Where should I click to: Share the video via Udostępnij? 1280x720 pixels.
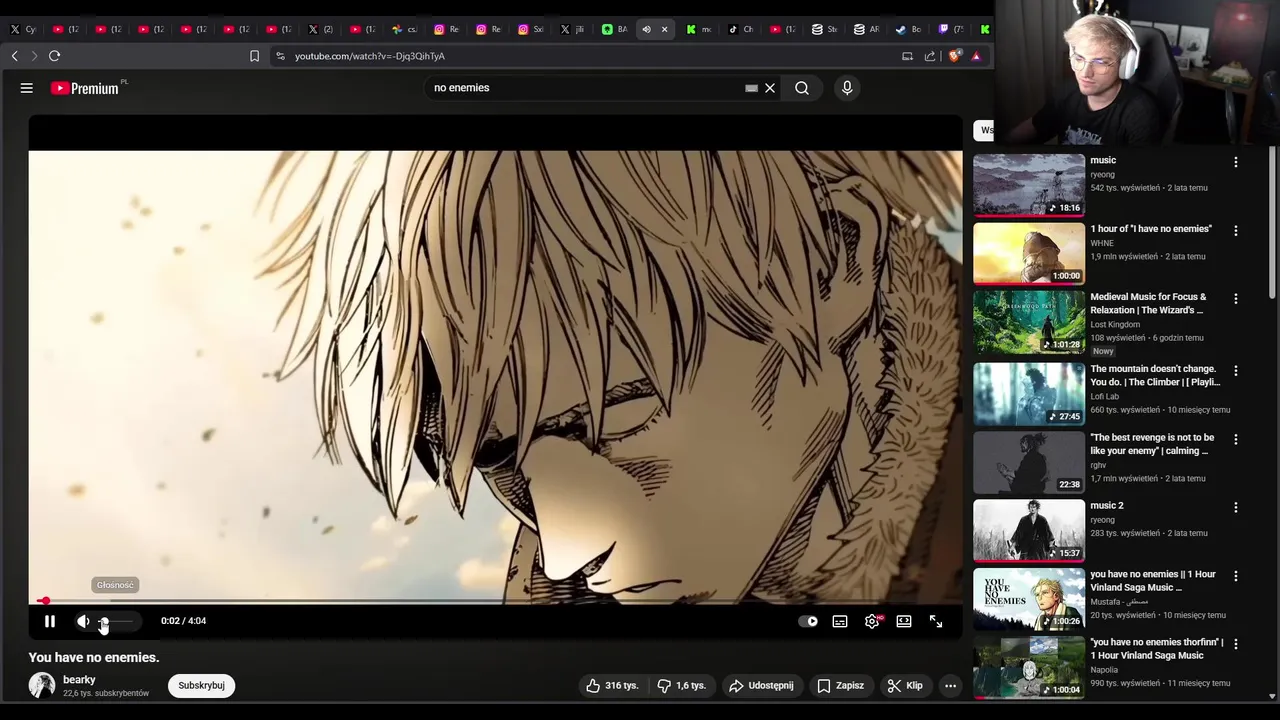[x=761, y=685]
